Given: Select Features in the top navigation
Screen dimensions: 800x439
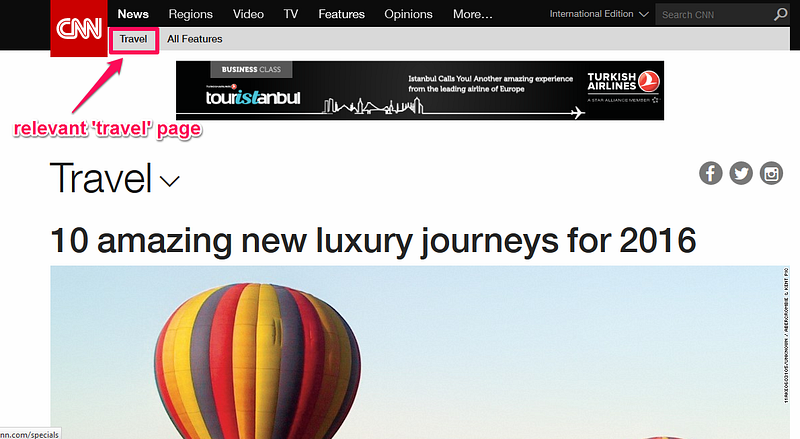Looking at the screenshot, I should [341, 14].
